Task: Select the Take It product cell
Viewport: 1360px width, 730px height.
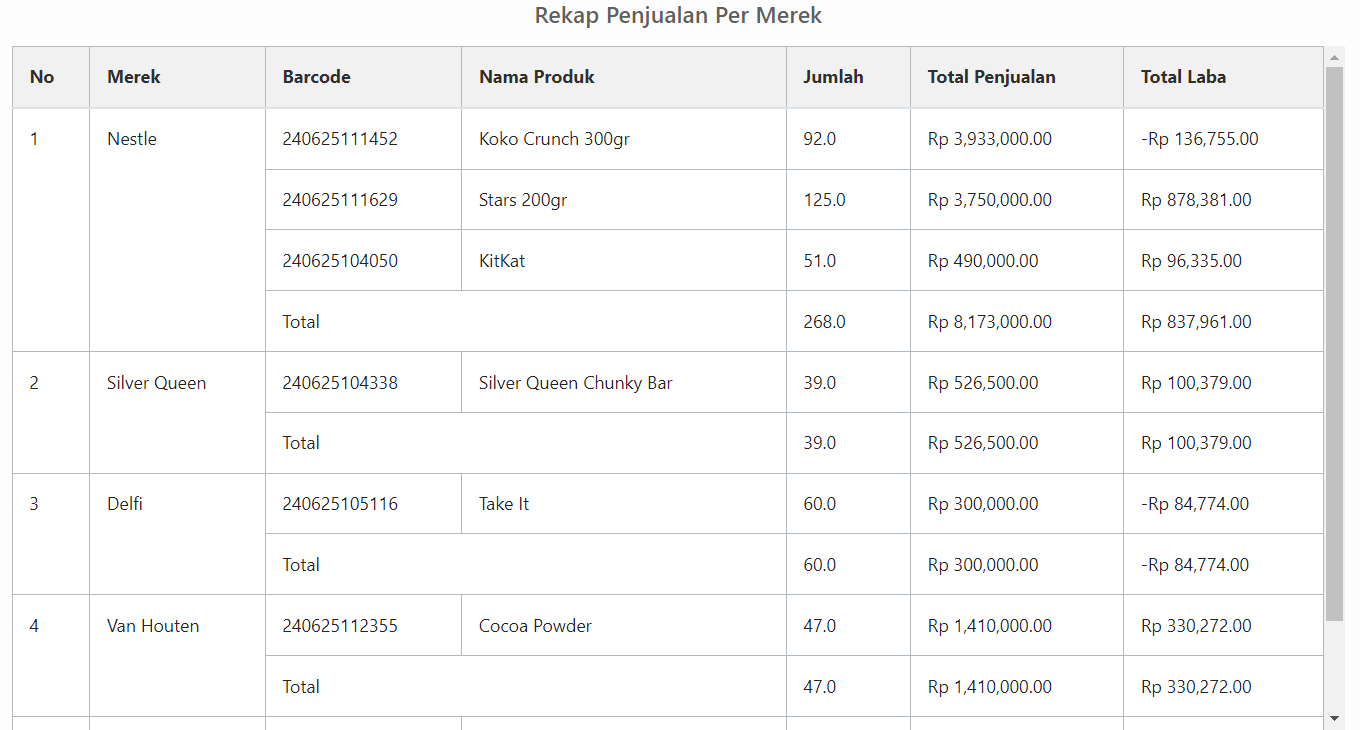Action: [504, 504]
